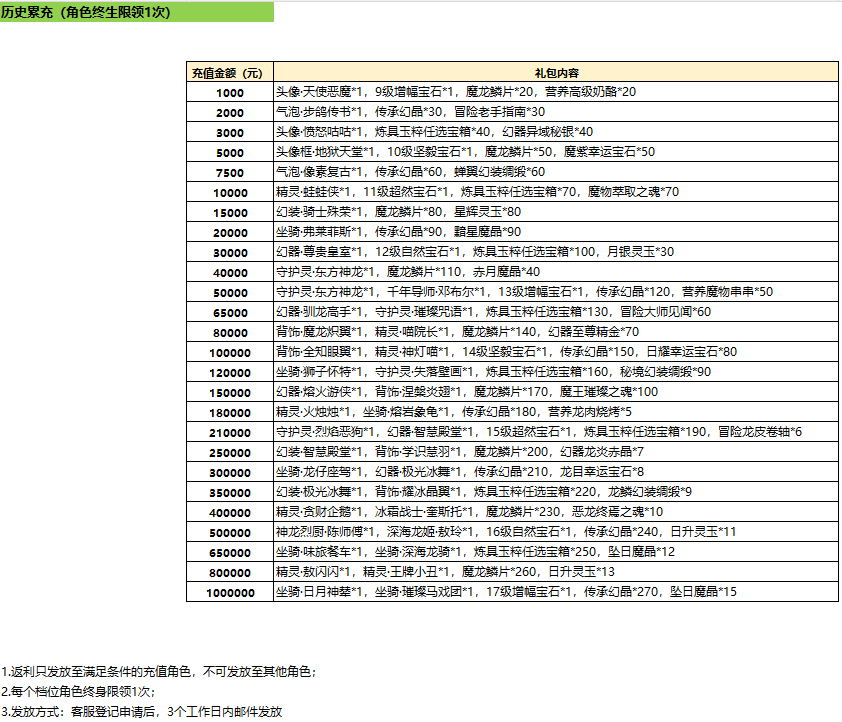Click the 20000 recharge amount cell
842x722 pixels.
229,232
